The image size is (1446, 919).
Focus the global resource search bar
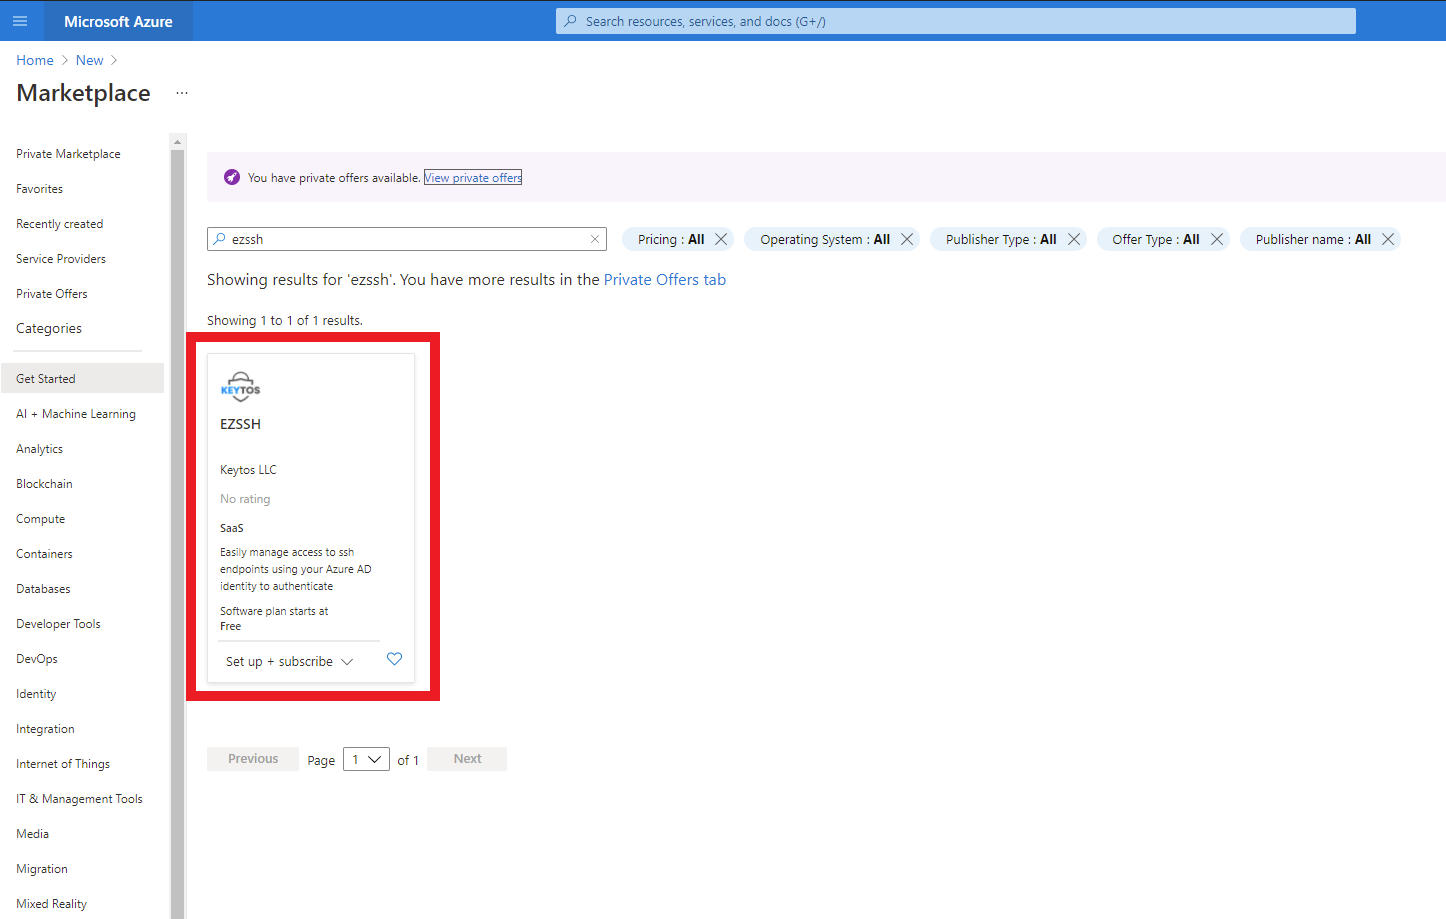[956, 21]
